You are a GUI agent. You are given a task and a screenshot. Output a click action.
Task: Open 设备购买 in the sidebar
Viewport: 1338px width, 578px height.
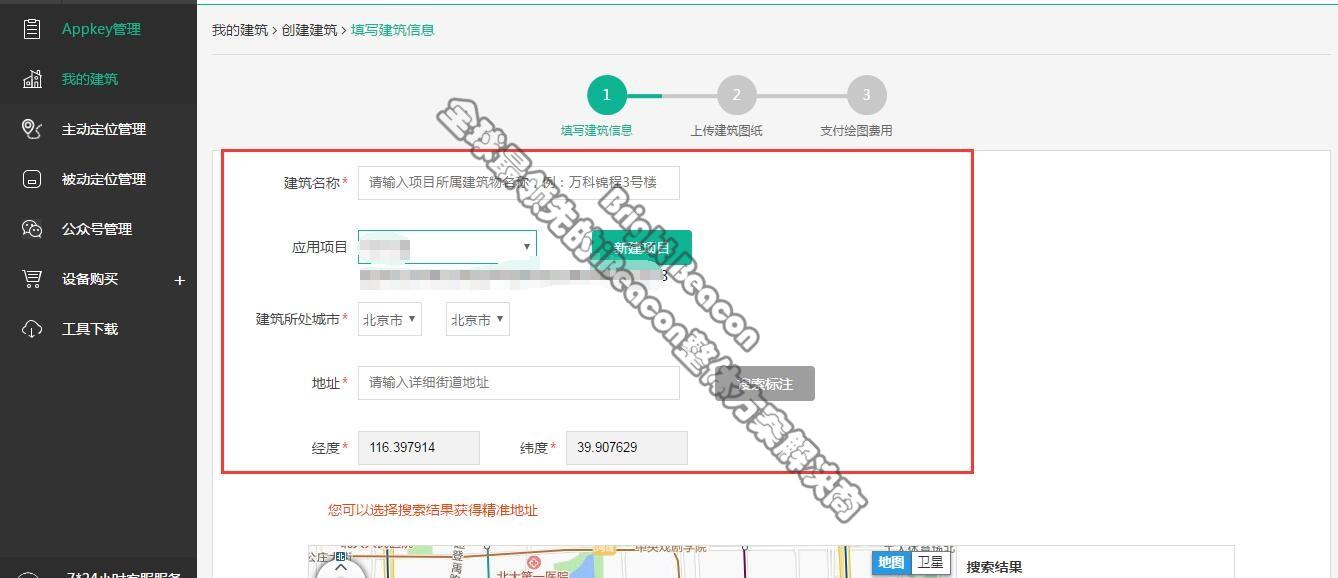(90, 279)
